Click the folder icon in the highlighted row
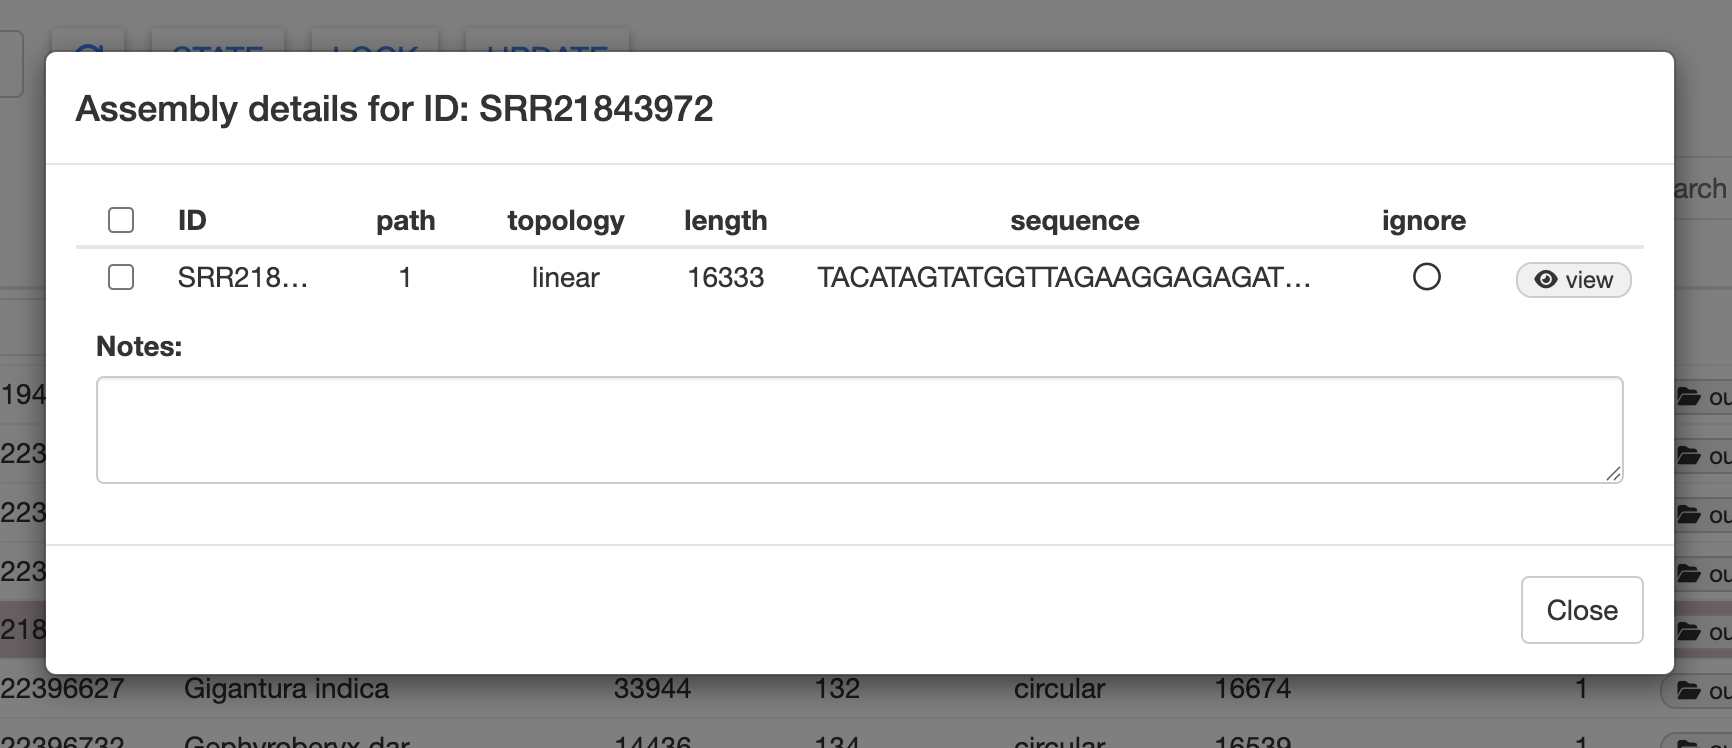 [1688, 631]
